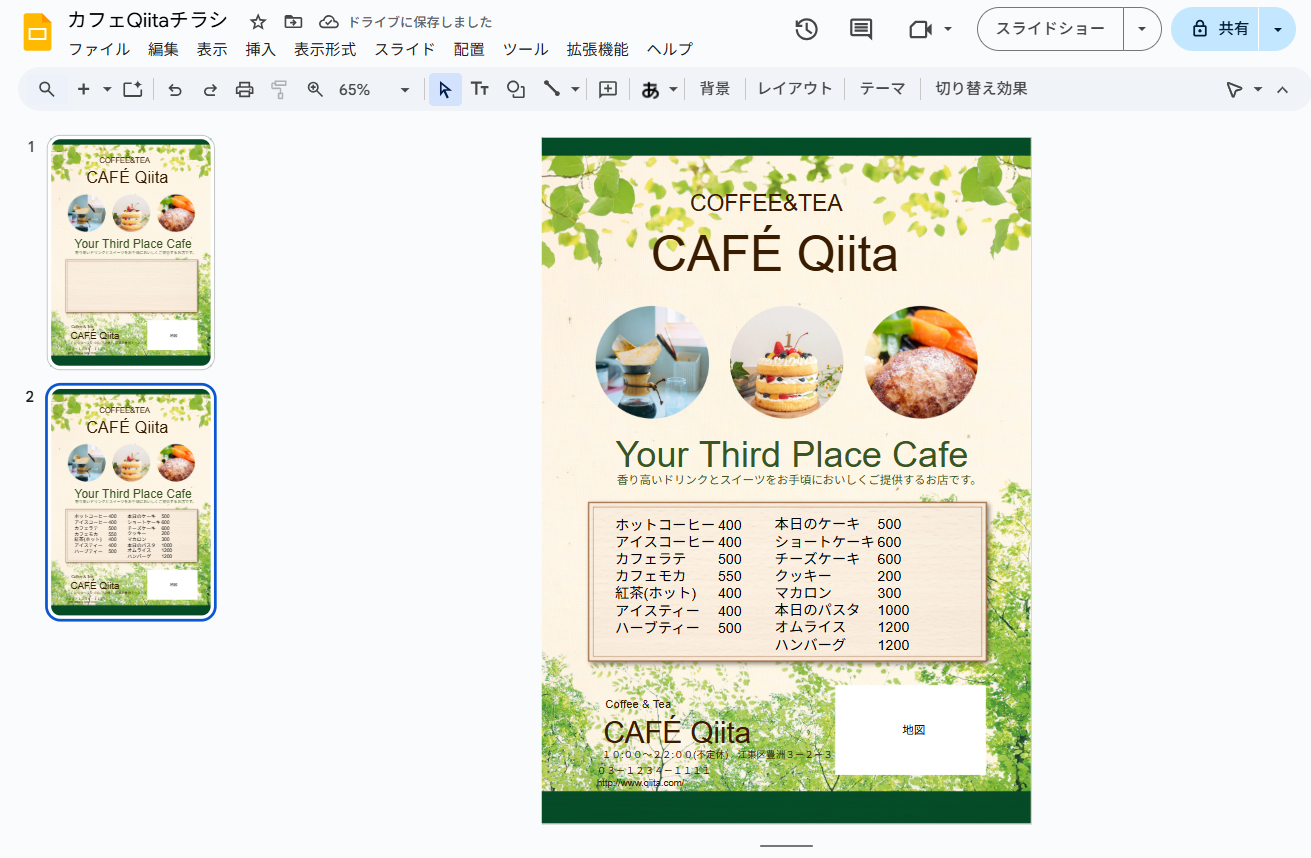Click the Your Third Place Cafe text
Screen dimensions: 1311x858
coord(792,454)
